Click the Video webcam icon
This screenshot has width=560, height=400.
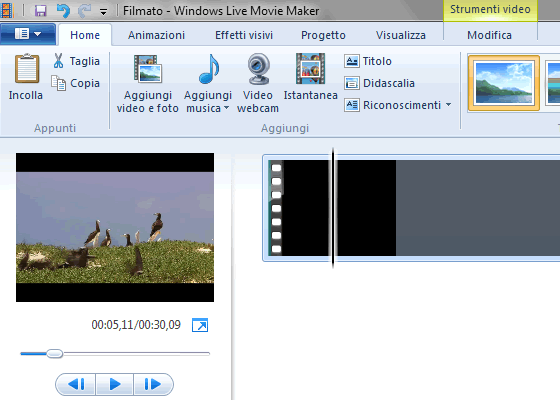pyautogui.click(x=259, y=69)
